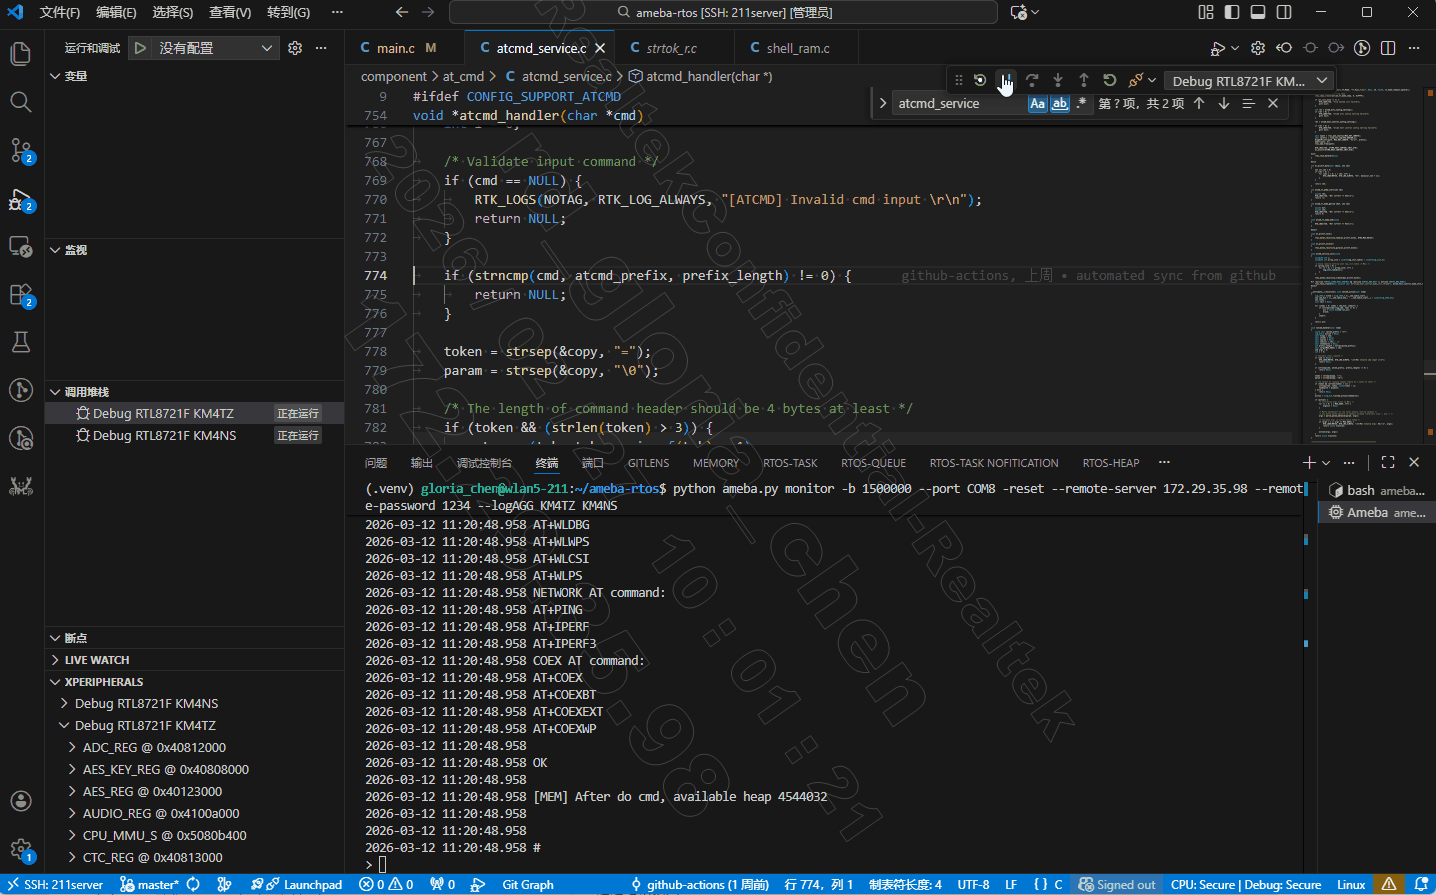The width and height of the screenshot is (1436, 895).
Task: Maximize the terminal panel size
Action: 1388,462
